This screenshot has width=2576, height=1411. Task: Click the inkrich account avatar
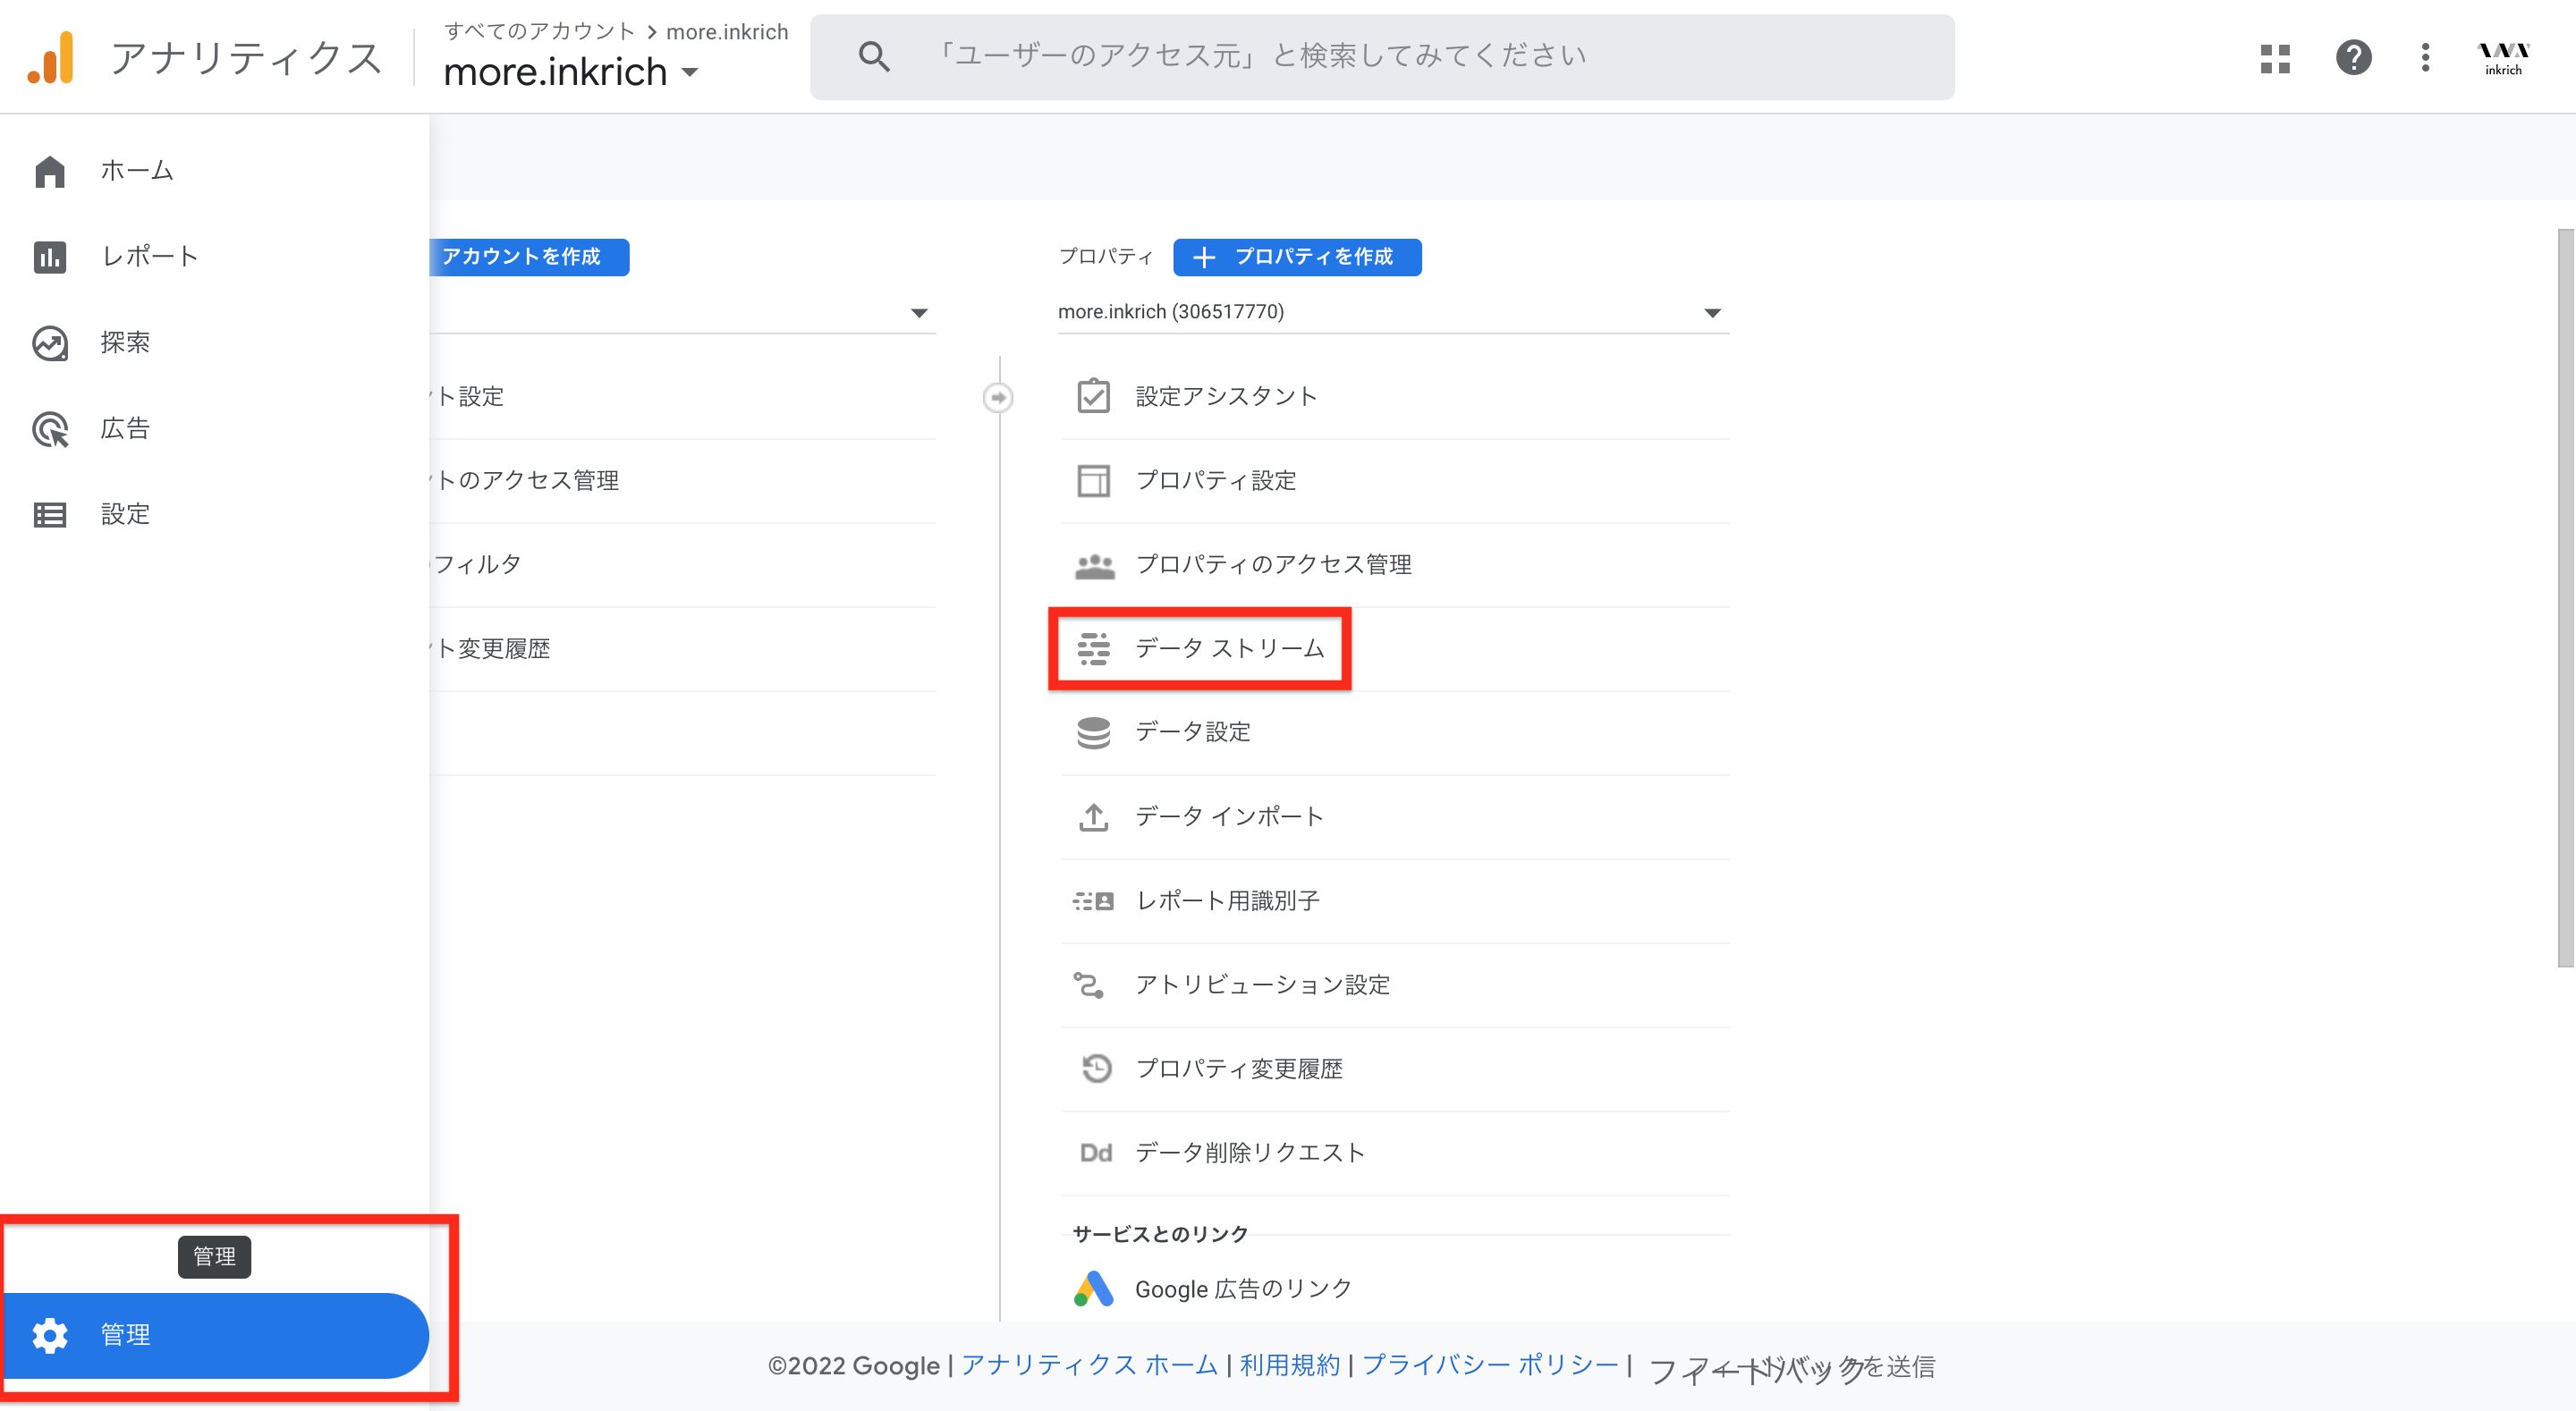tap(2503, 57)
